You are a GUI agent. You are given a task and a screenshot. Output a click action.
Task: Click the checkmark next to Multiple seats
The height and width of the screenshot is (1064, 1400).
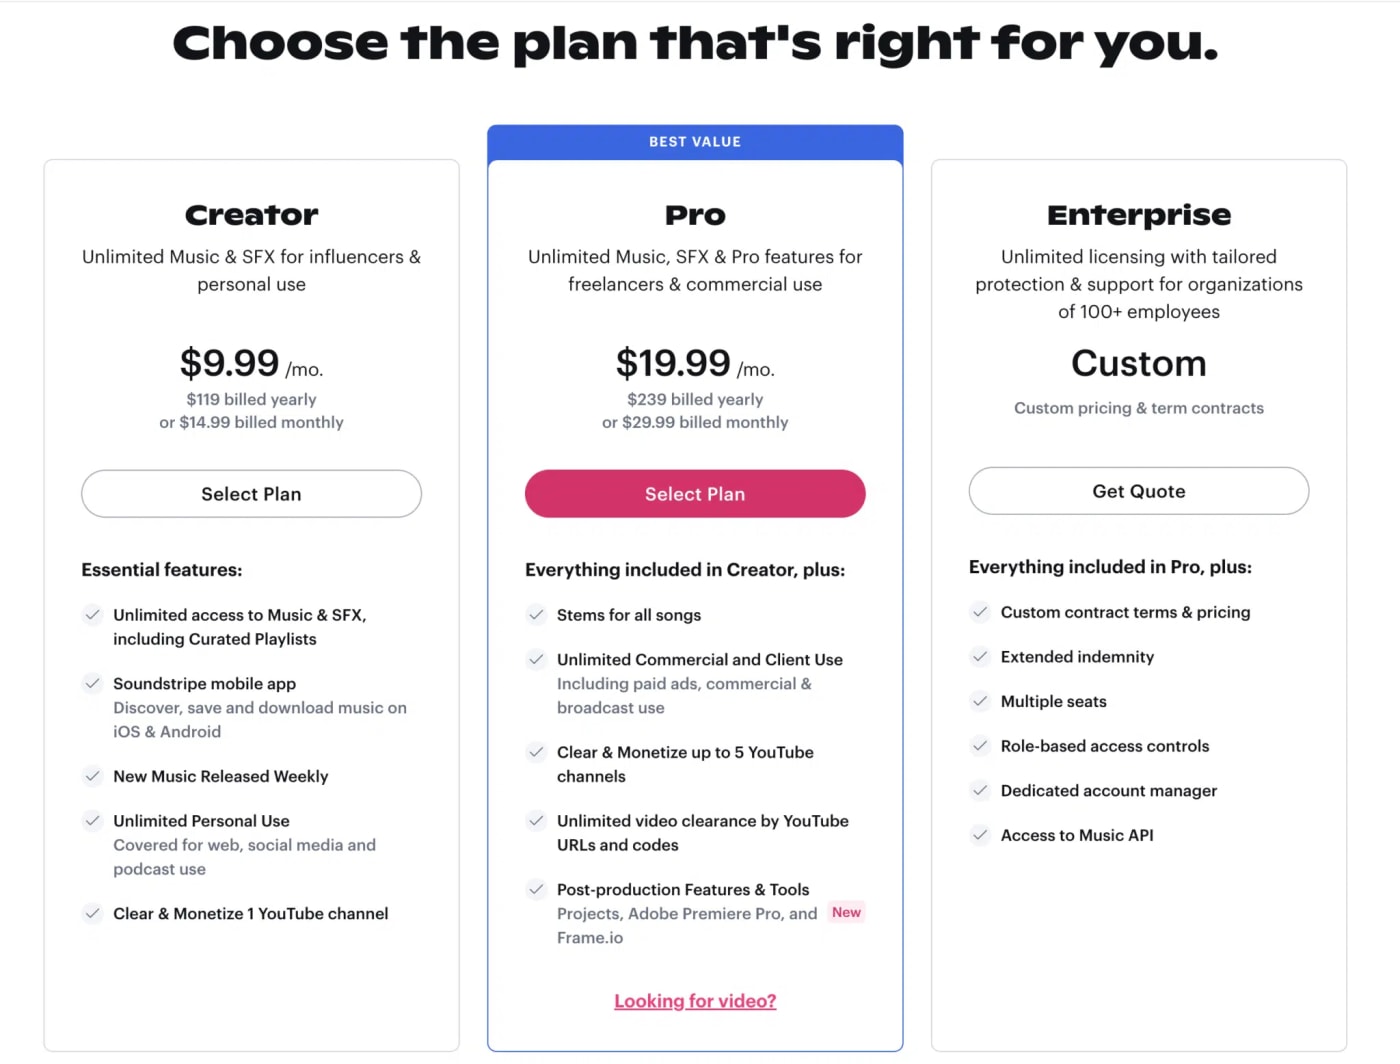click(x=979, y=701)
